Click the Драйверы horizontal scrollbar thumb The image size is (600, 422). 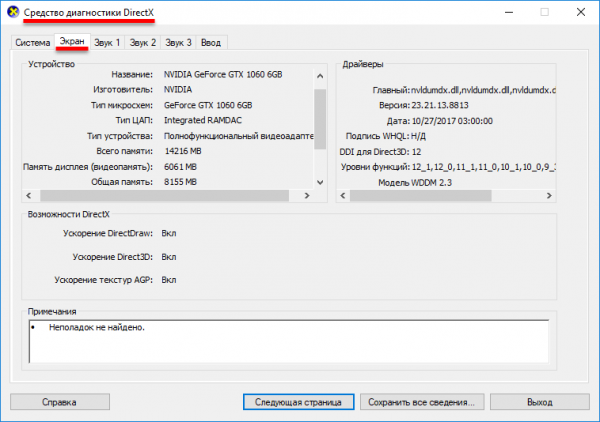point(421,196)
